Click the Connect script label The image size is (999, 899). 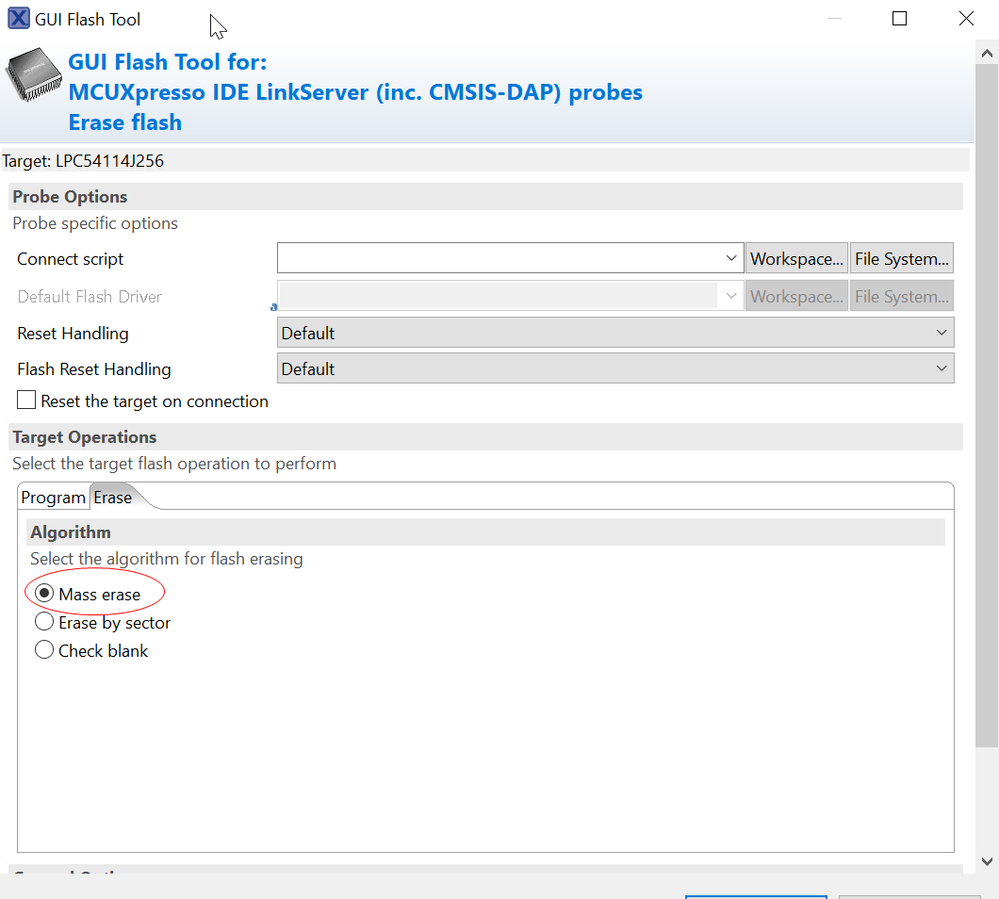coord(70,259)
